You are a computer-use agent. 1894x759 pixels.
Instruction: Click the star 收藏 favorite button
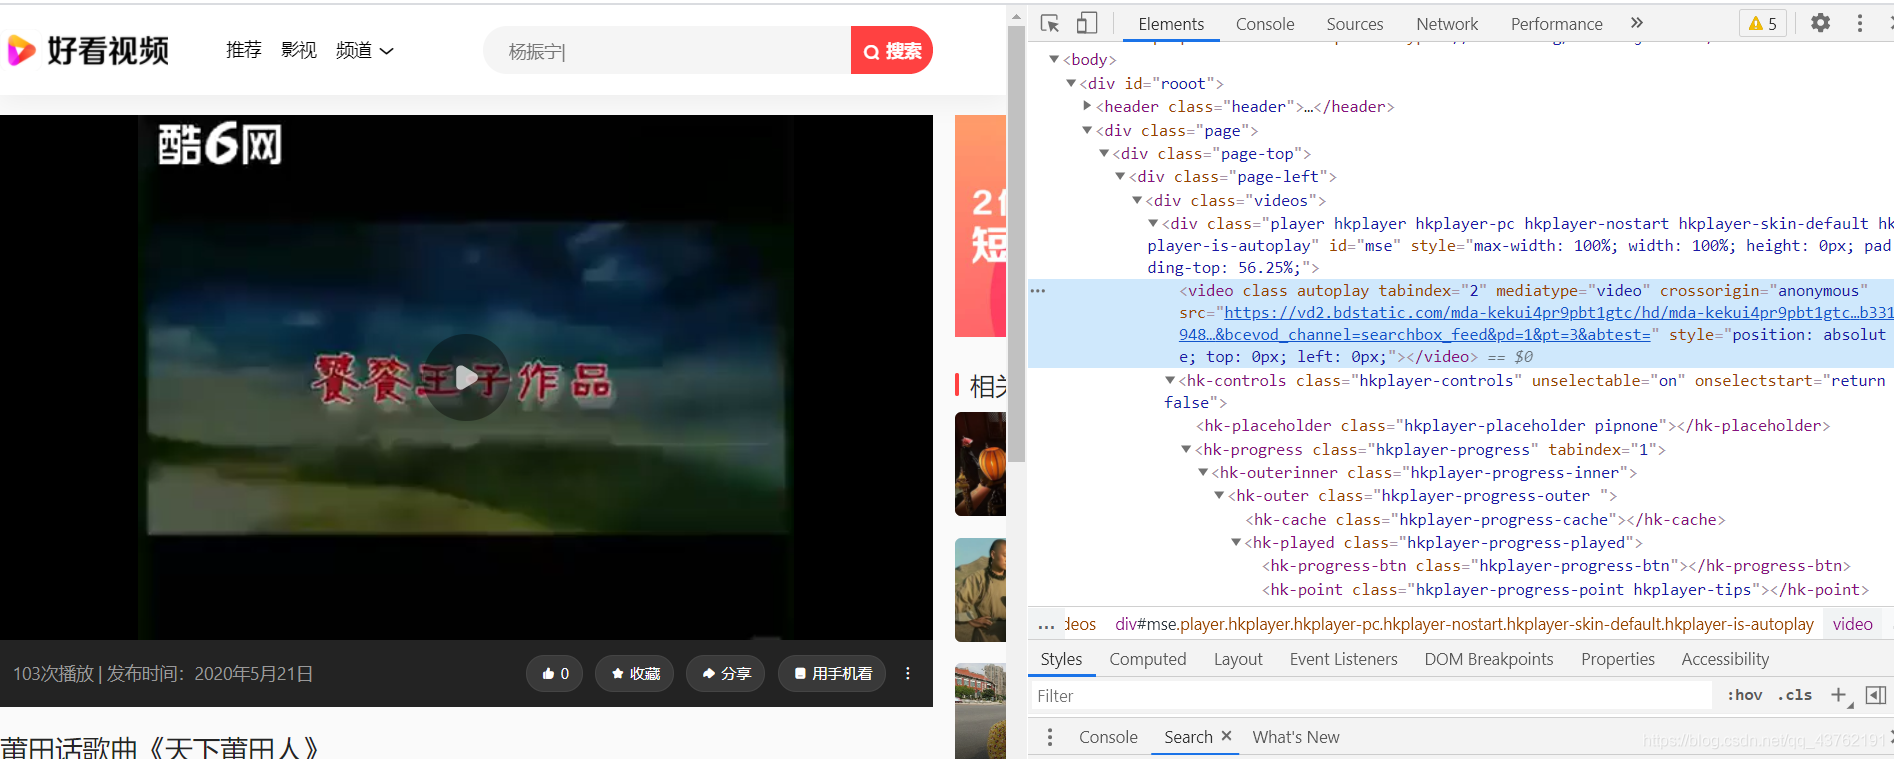[635, 674]
